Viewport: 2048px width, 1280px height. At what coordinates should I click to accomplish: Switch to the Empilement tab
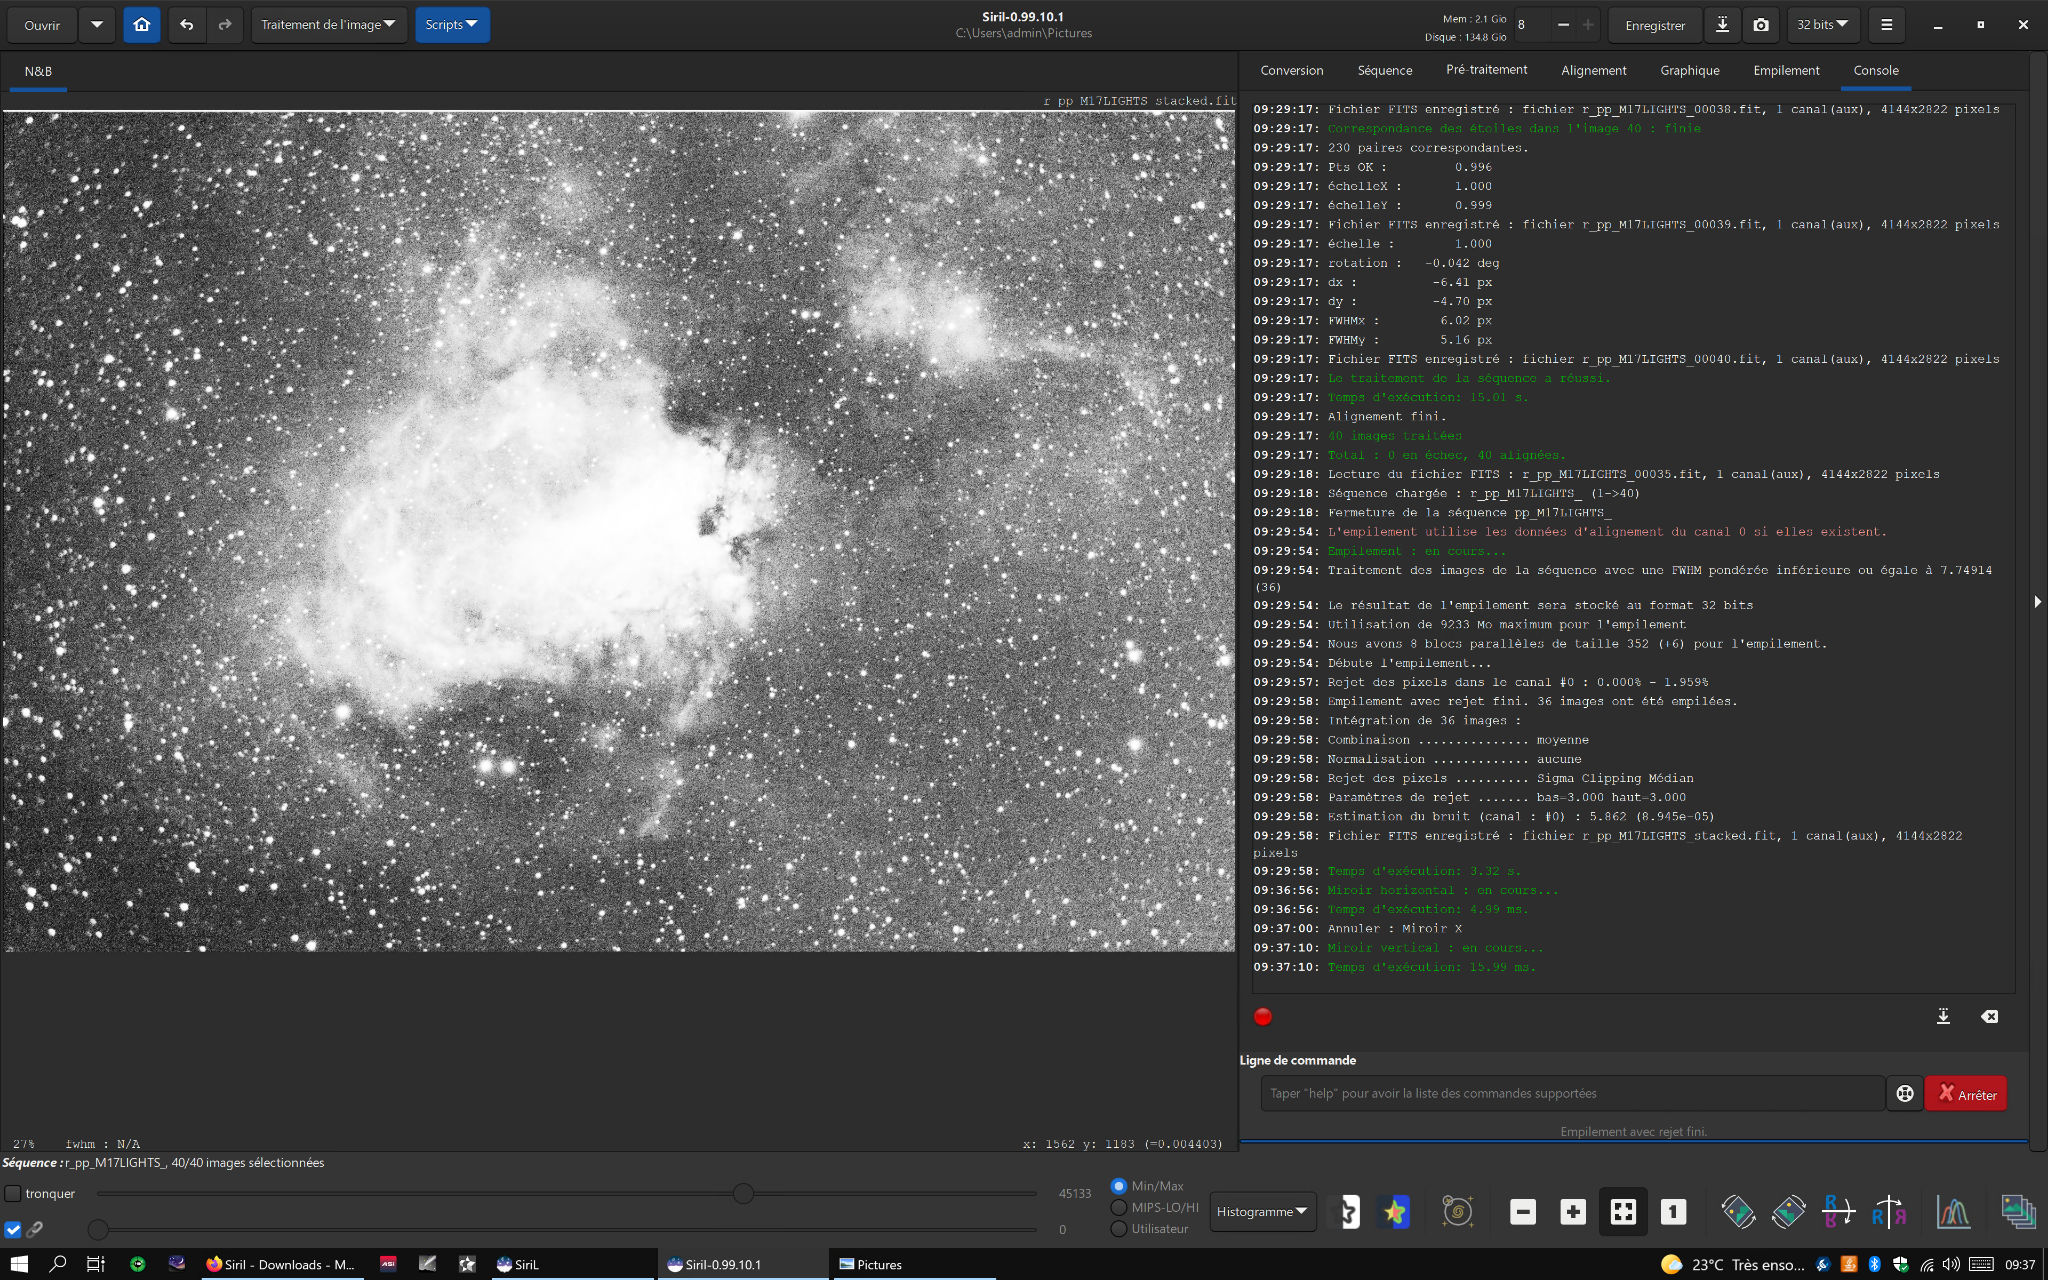[1786, 70]
